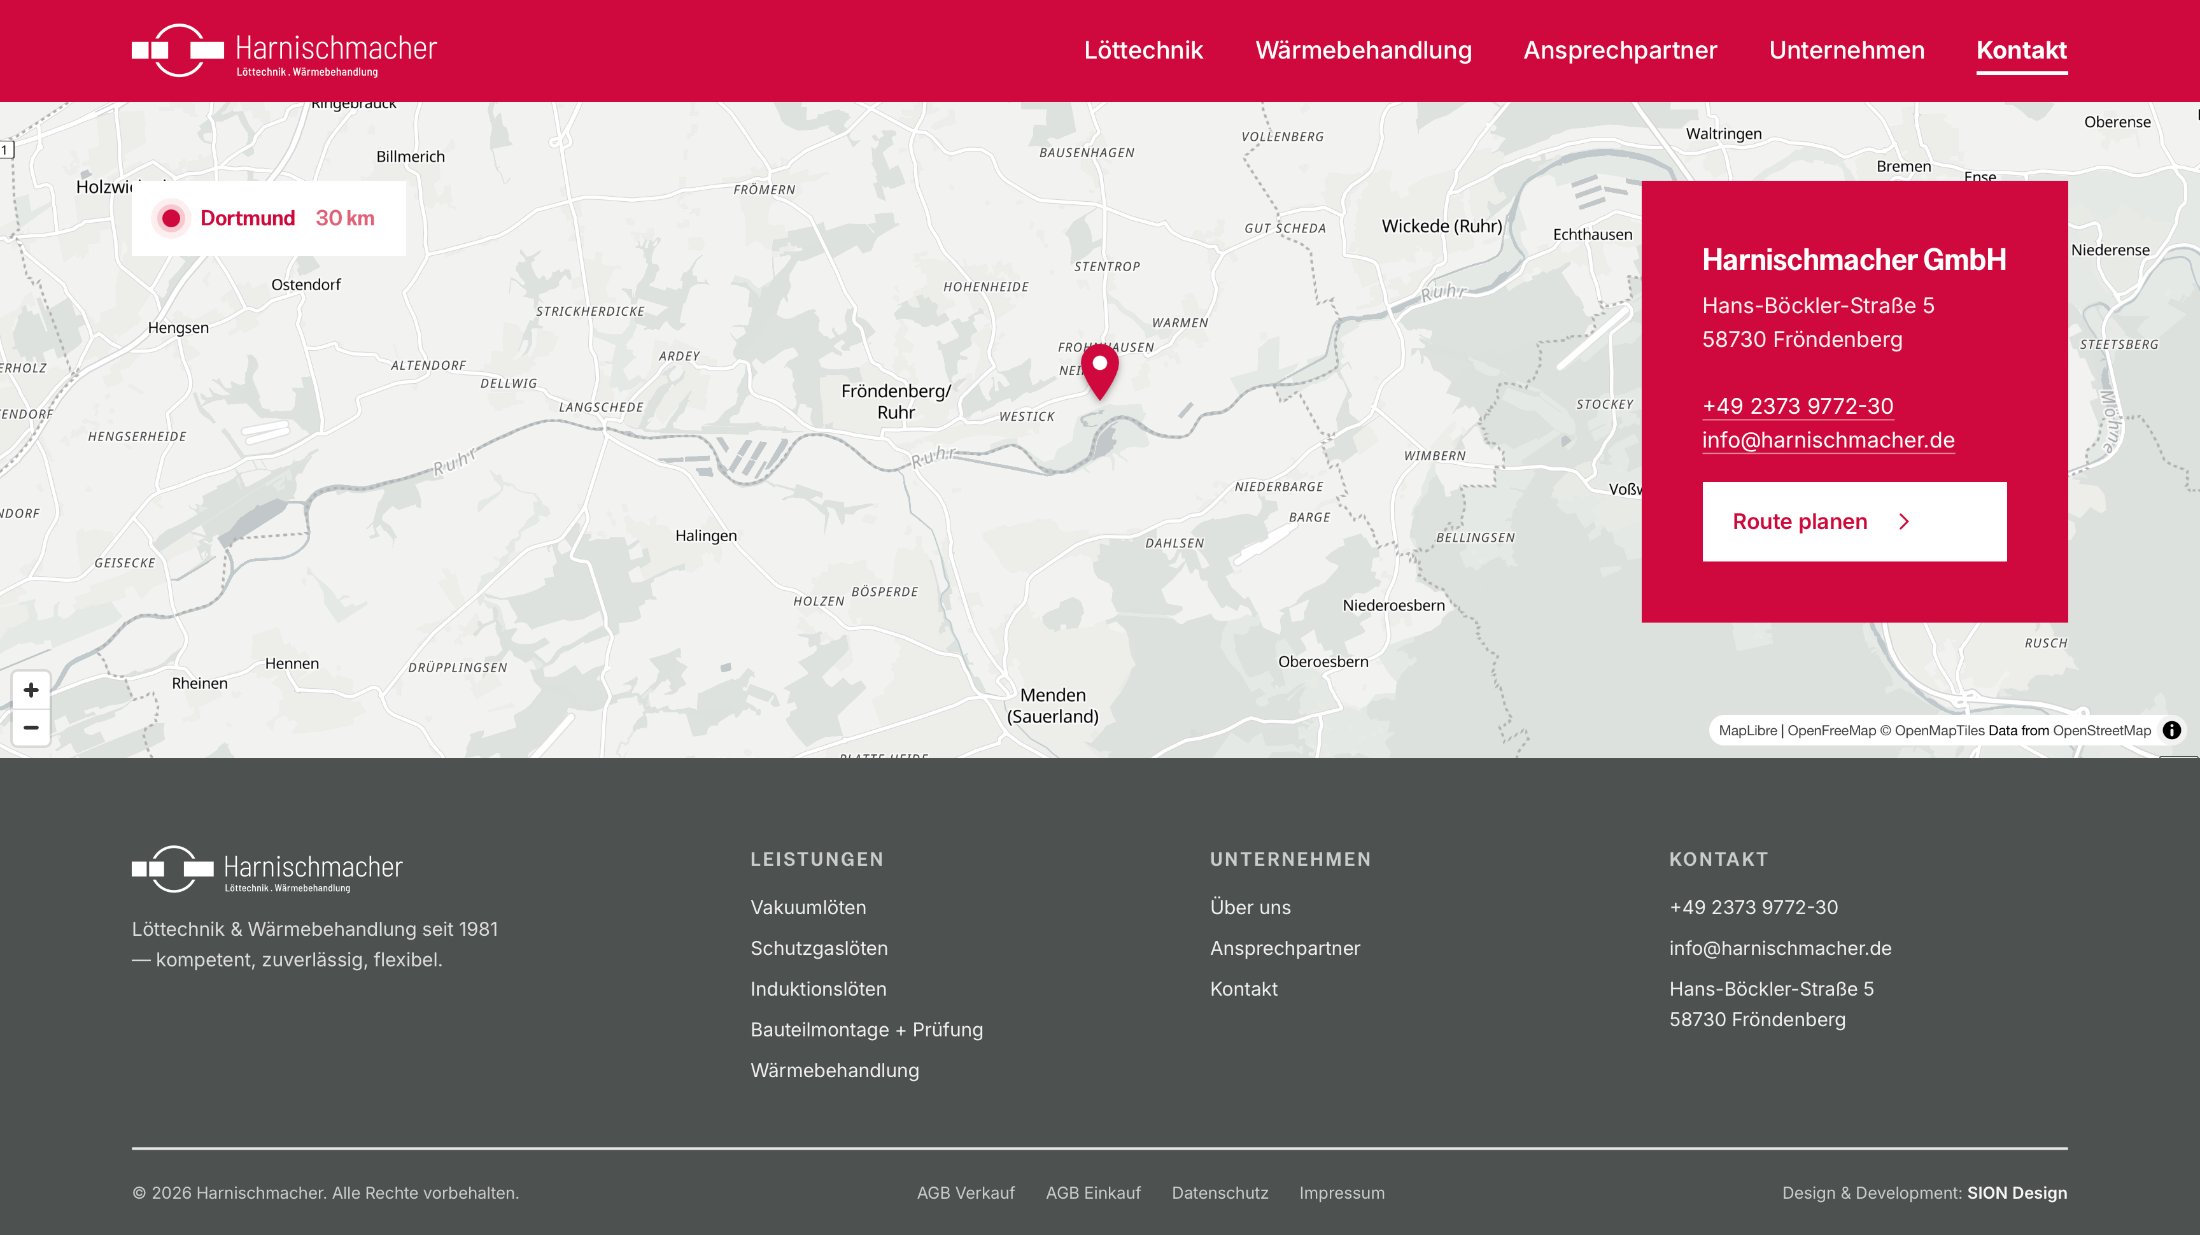Click the KONTAKT footer heading
The width and height of the screenshot is (2200, 1235).
[1718, 859]
